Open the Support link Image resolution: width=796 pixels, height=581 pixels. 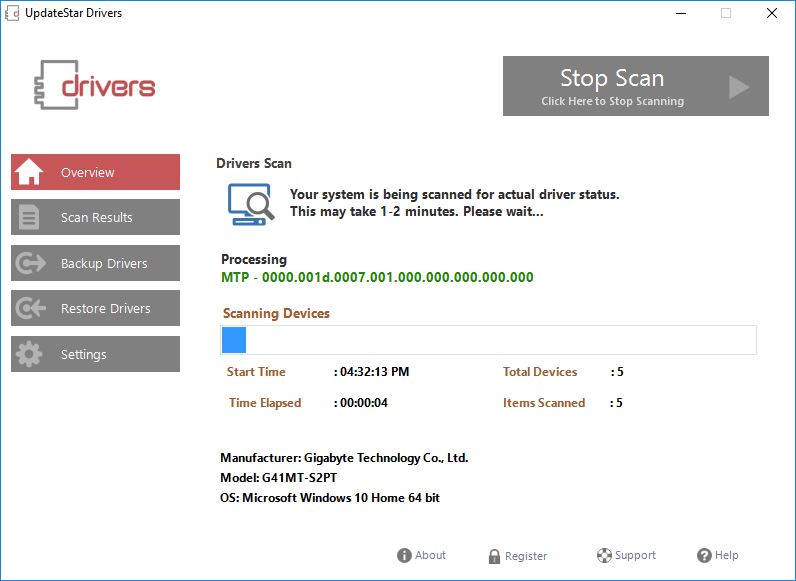click(x=635, y=555)
